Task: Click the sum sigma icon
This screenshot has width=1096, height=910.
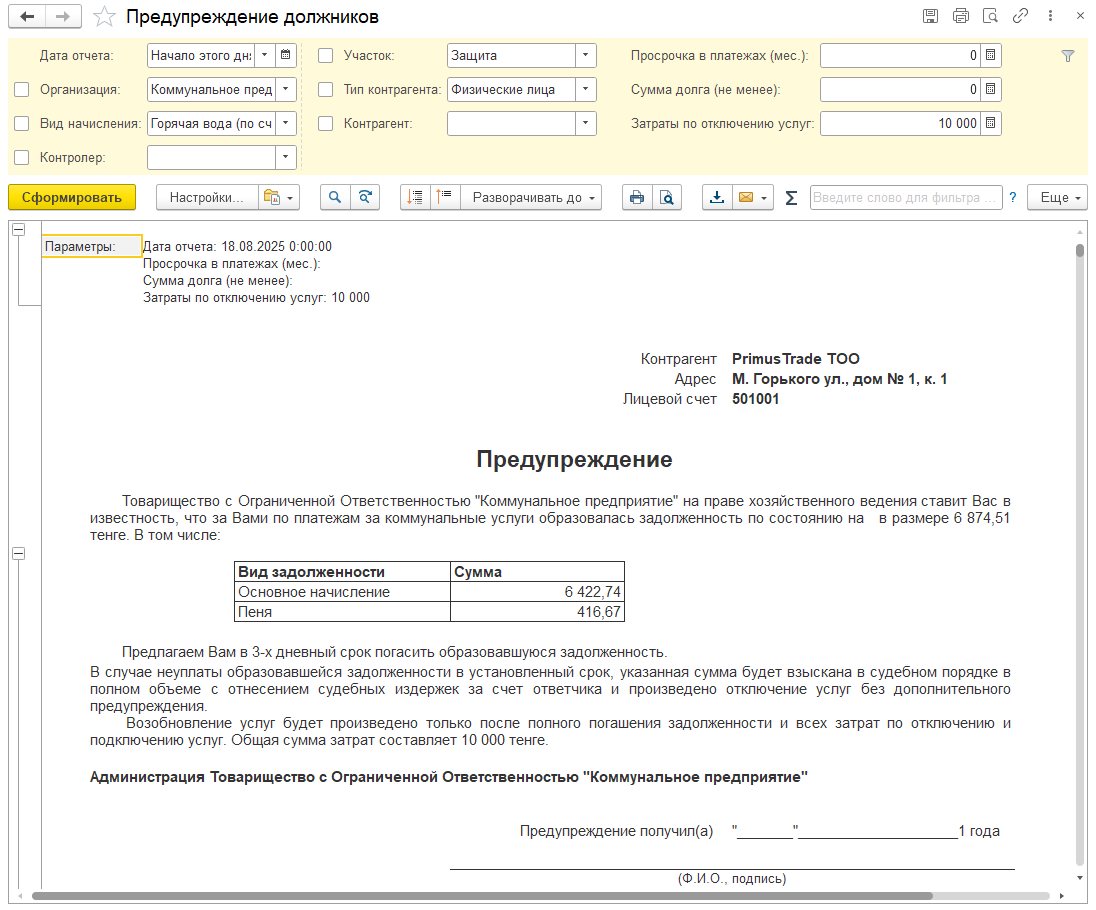Action: (791, 198)
